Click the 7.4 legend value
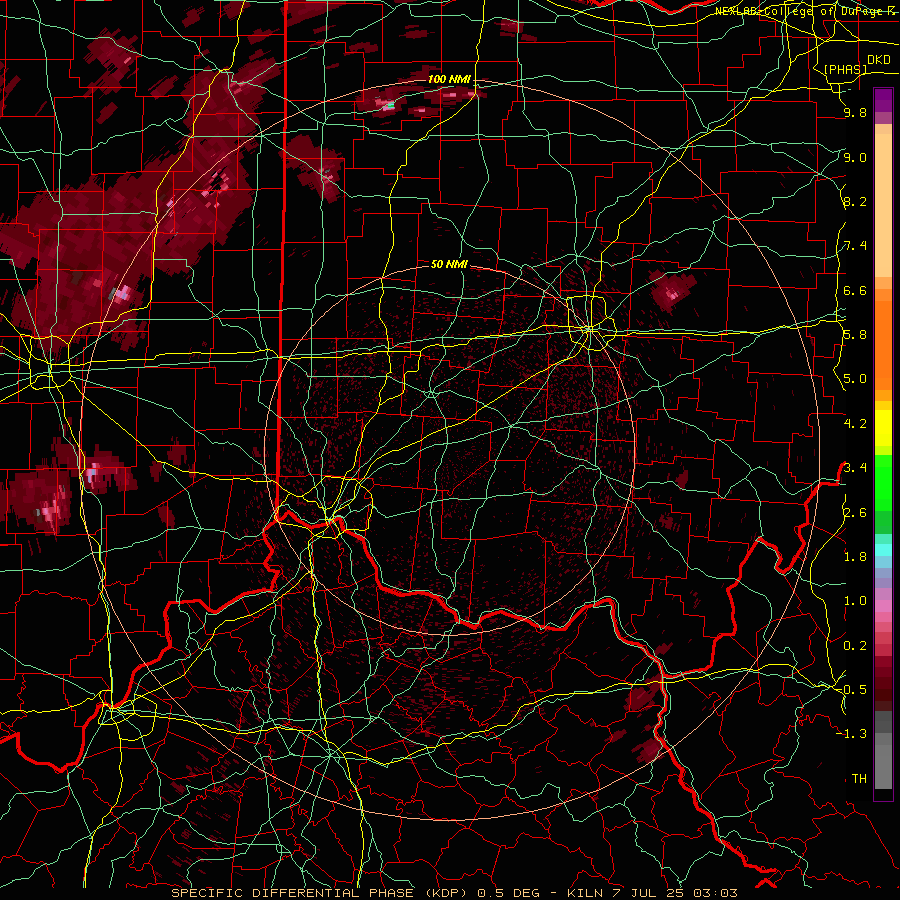Image resolution: width=900 pixels, height=900 pixels. point(855,246)
